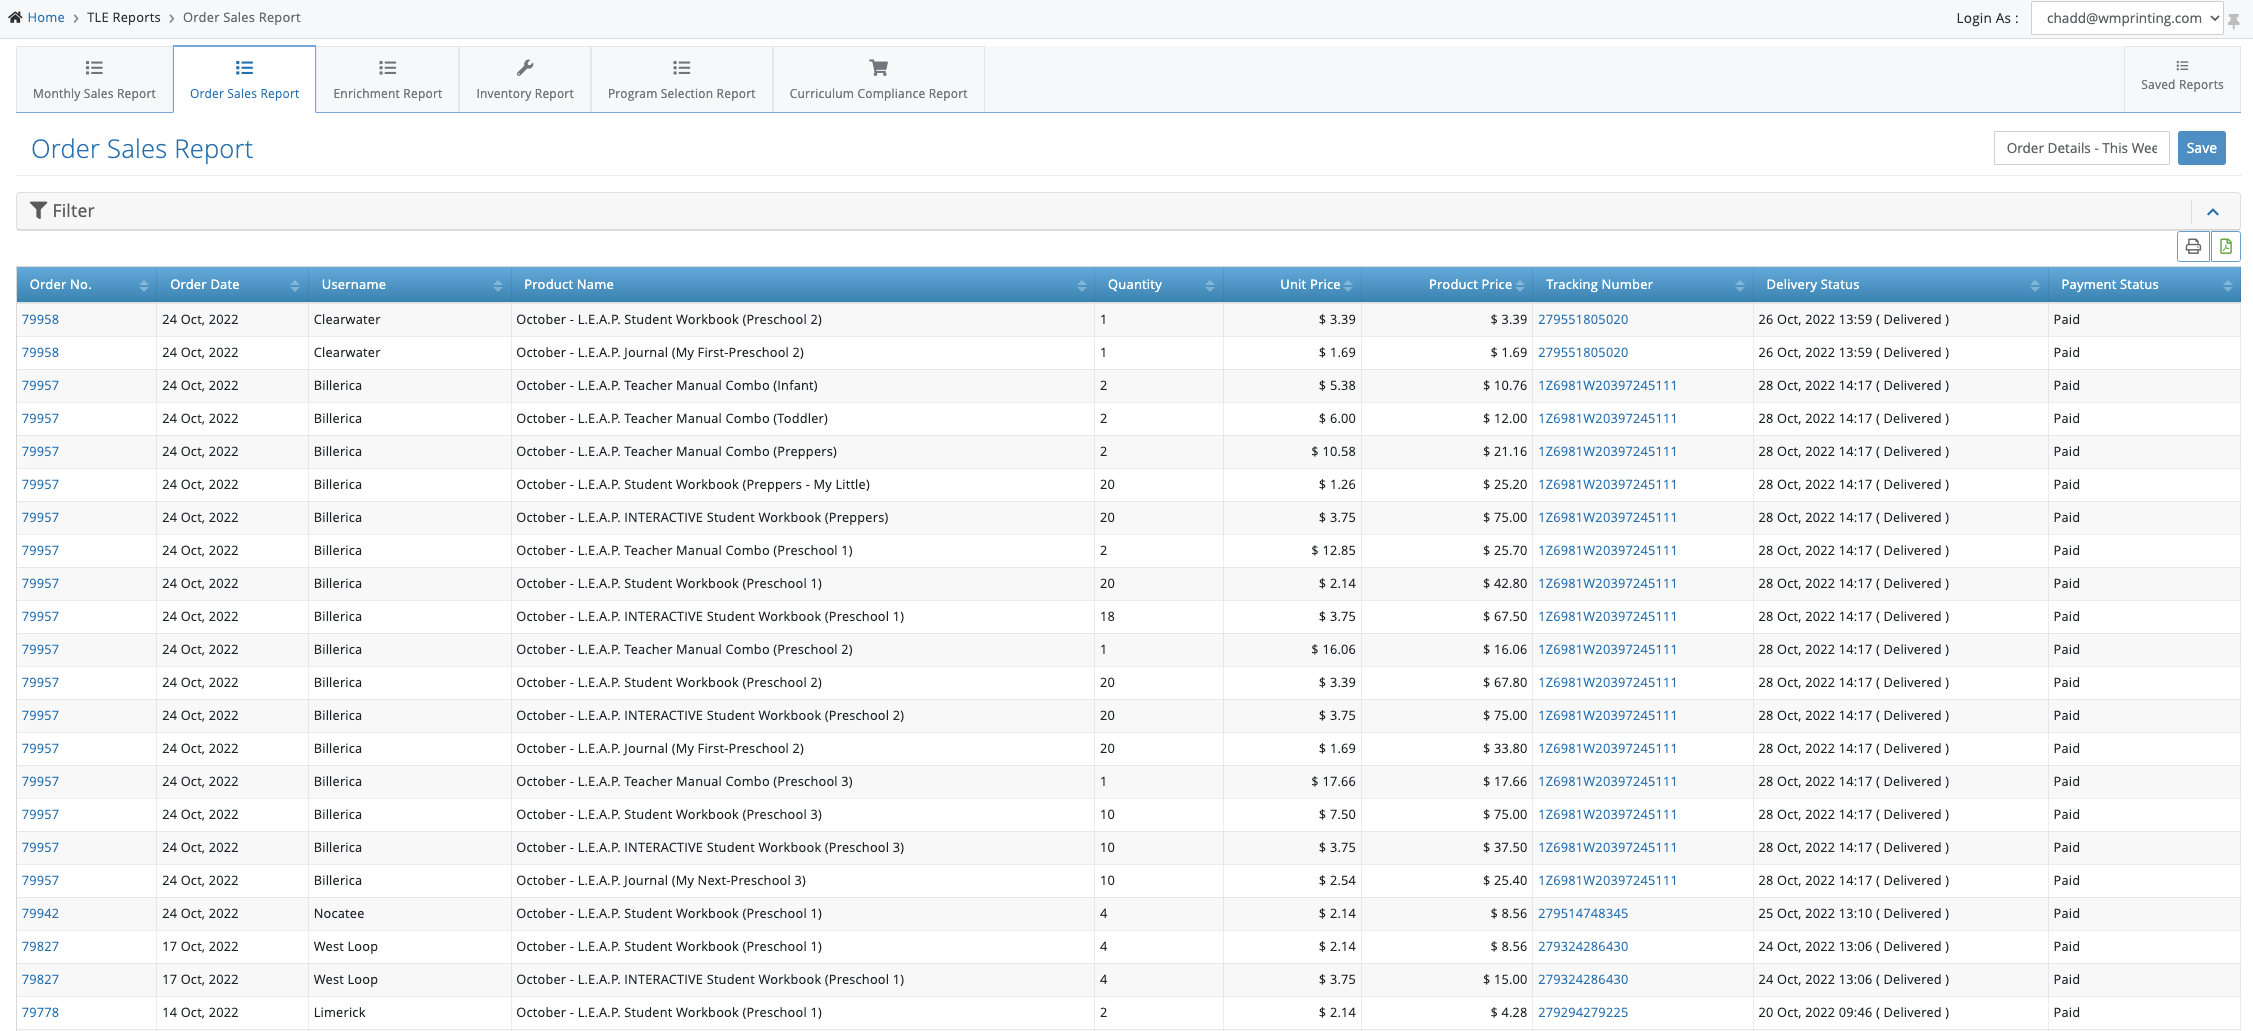
Task: Click the report name input field
Action: (x=2082, y=148)
